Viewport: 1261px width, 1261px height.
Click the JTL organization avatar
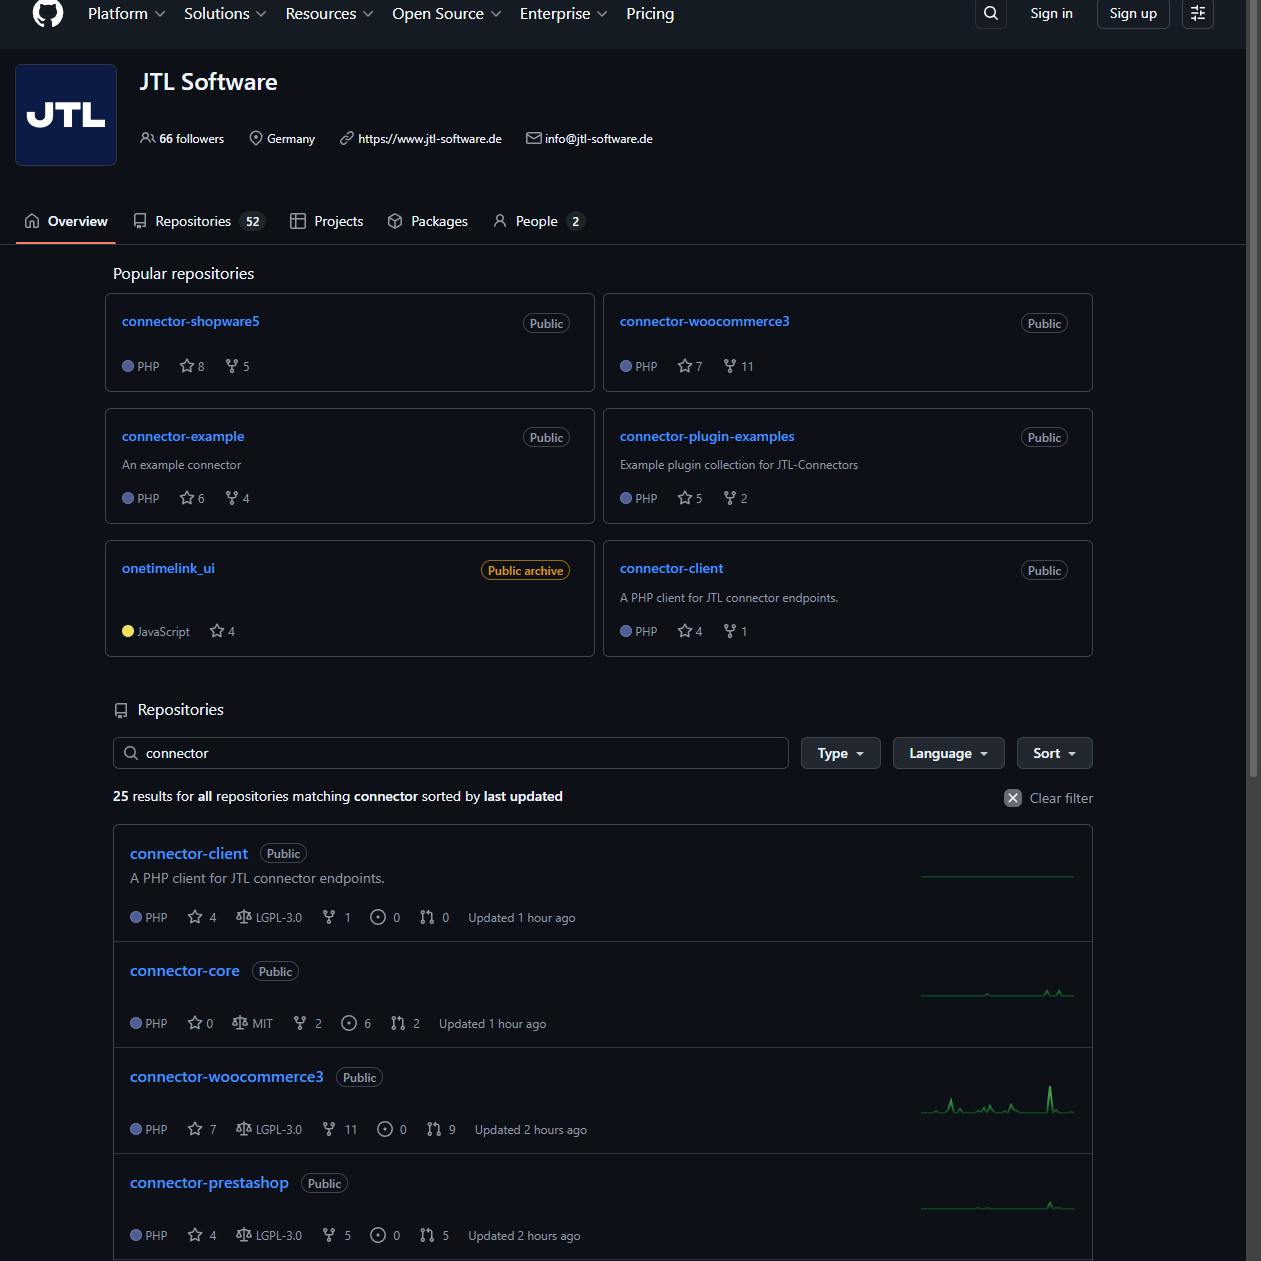click(x=66, y=115)
